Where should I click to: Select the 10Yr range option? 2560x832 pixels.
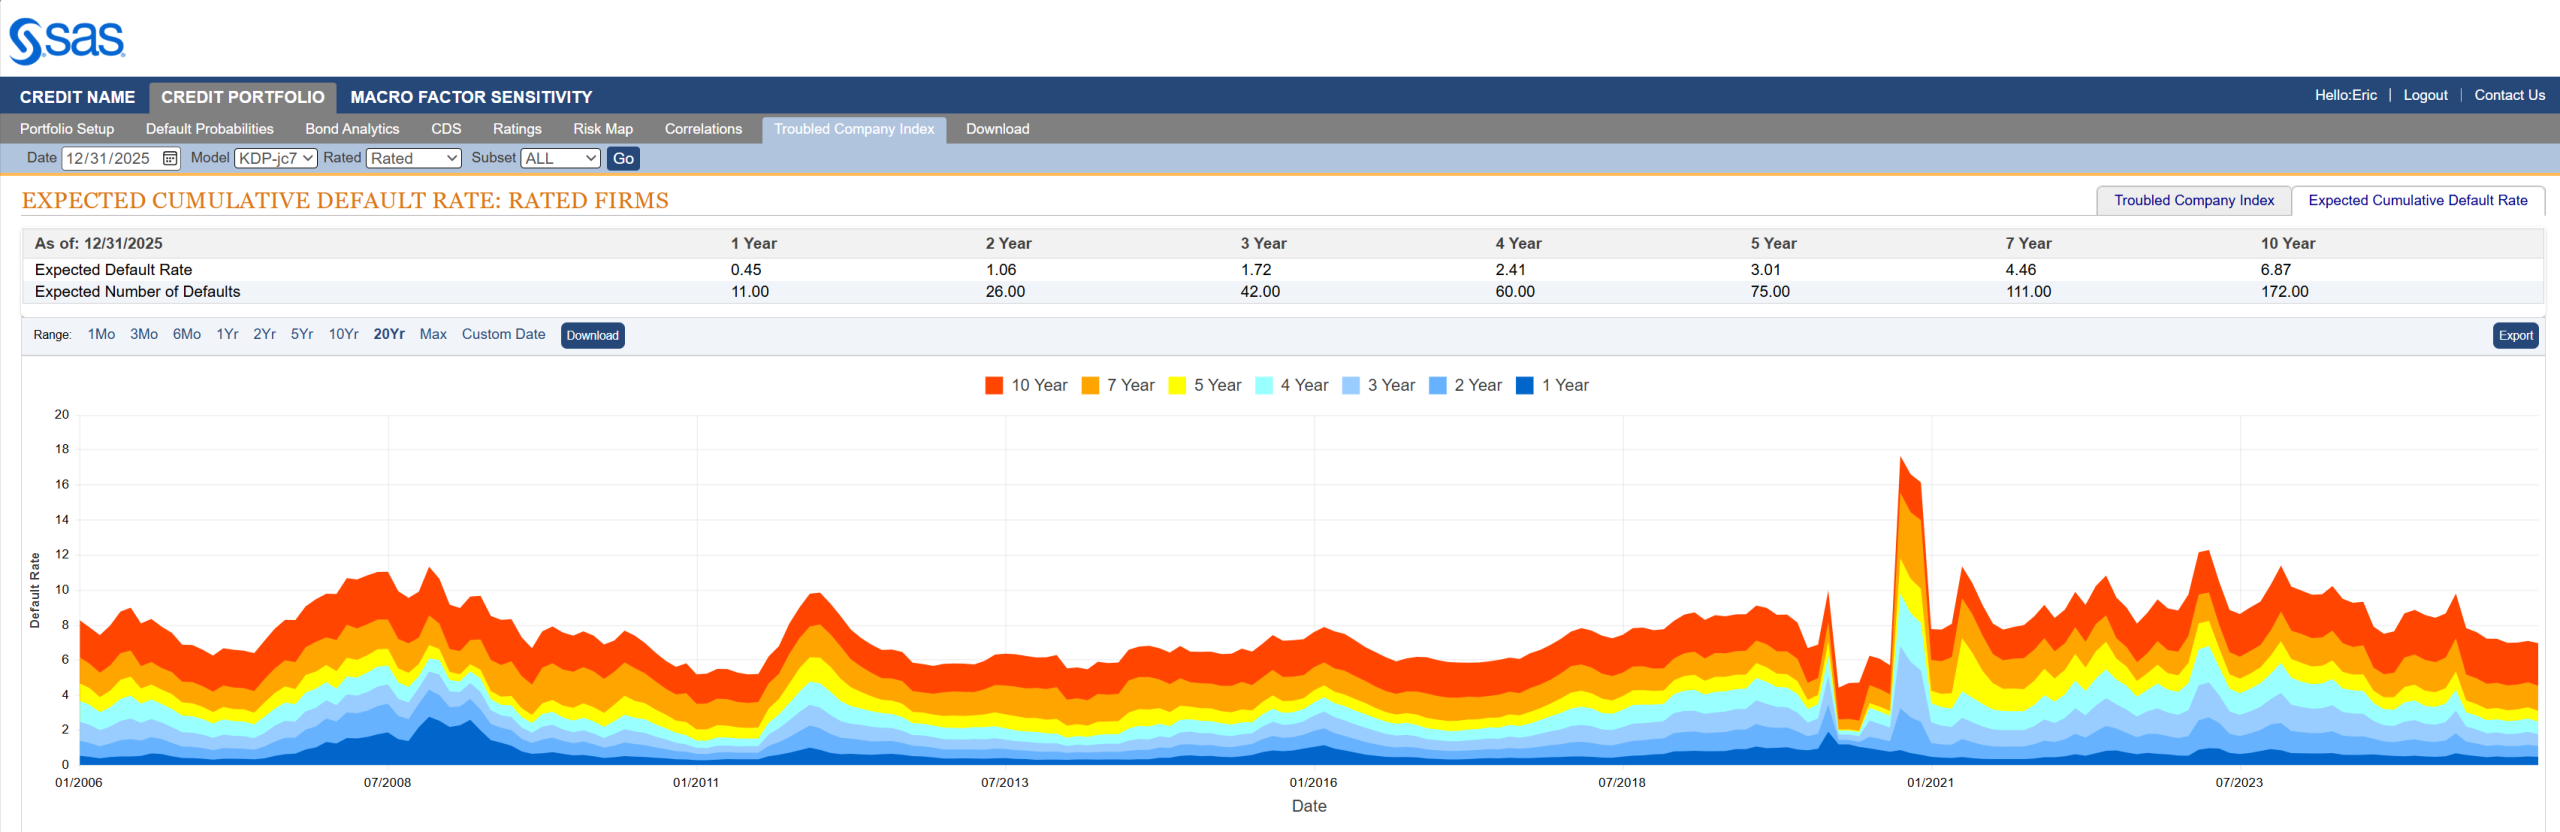tap(343, 335)
